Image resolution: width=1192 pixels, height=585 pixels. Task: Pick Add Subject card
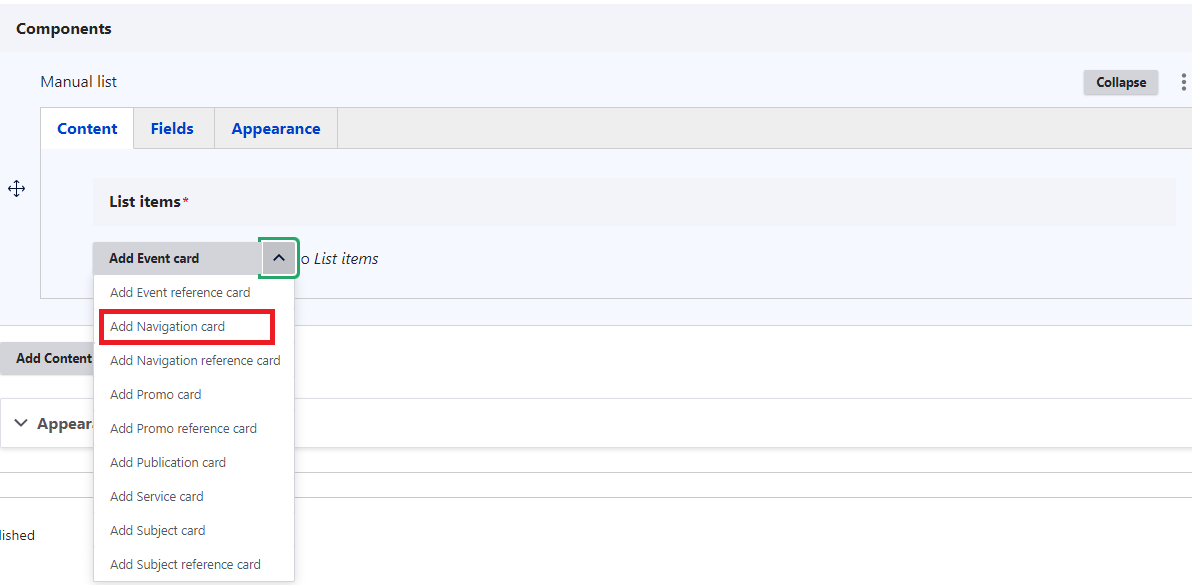[158, 531]
